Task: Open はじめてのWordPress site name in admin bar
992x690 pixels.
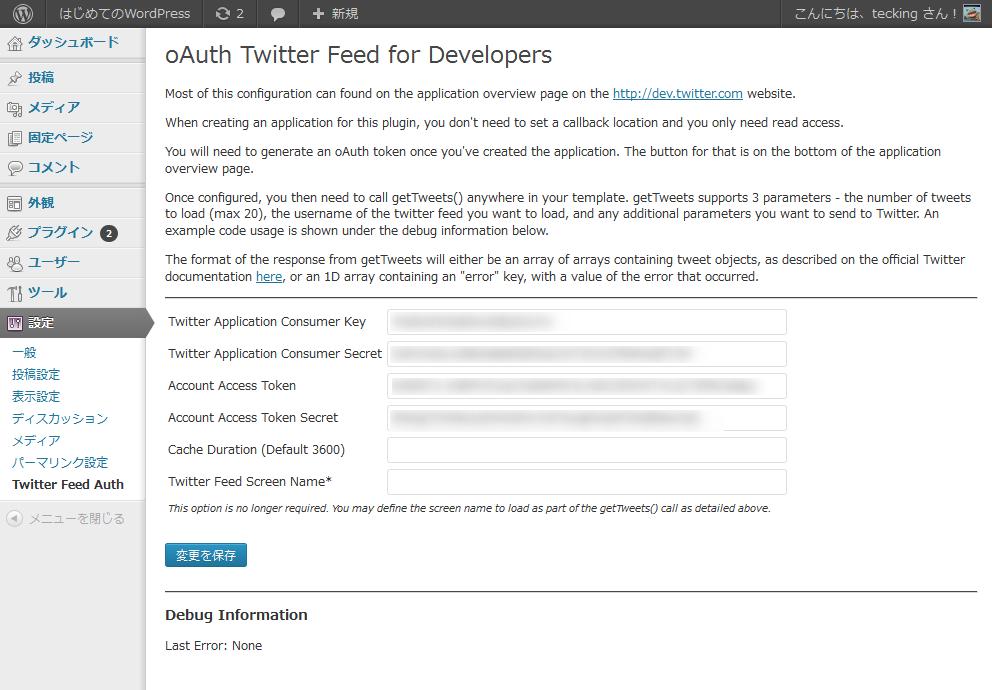Action: [x=125, y=13]
